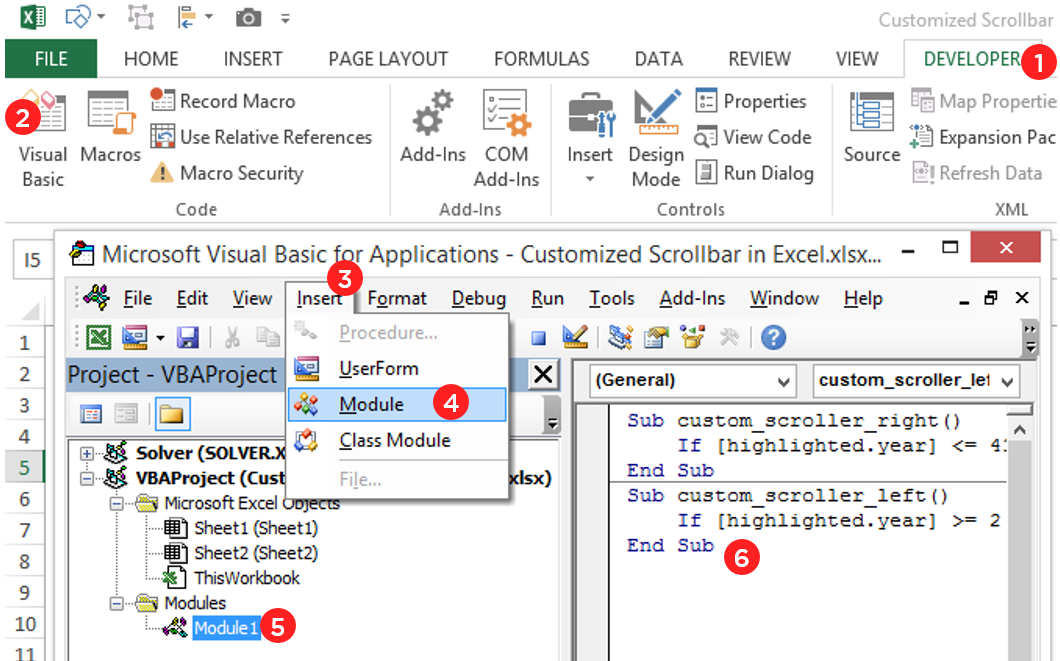Expand the Solver project node

pyautogui.click(x=87, y=453)
